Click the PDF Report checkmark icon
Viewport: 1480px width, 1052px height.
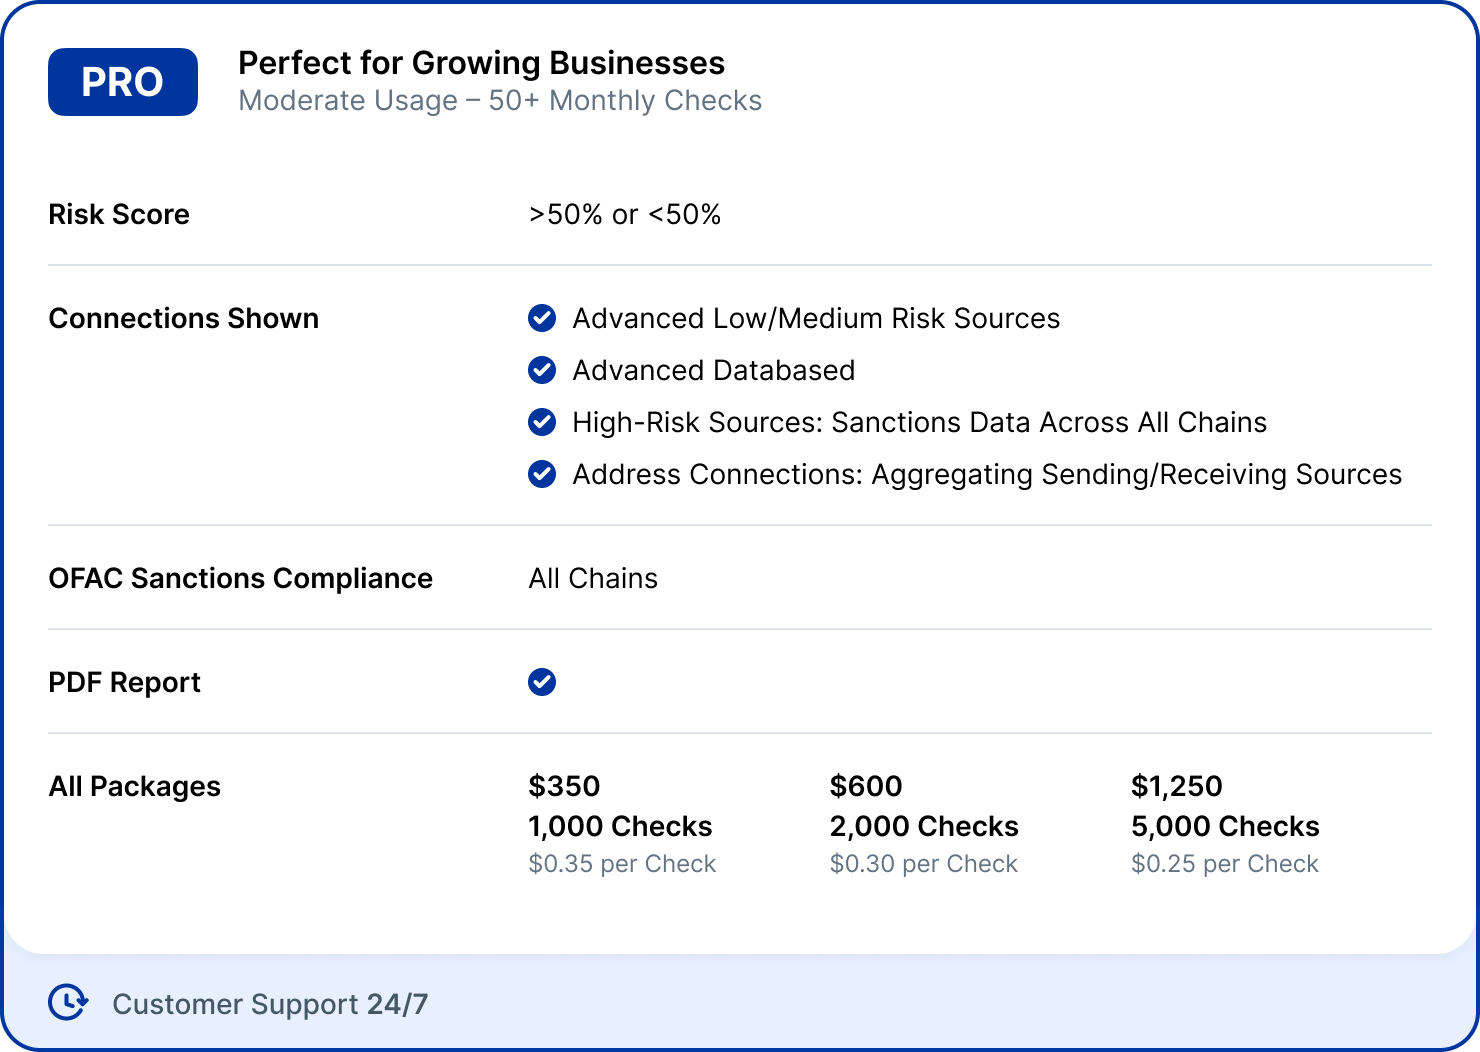click(x=542, y=682)
